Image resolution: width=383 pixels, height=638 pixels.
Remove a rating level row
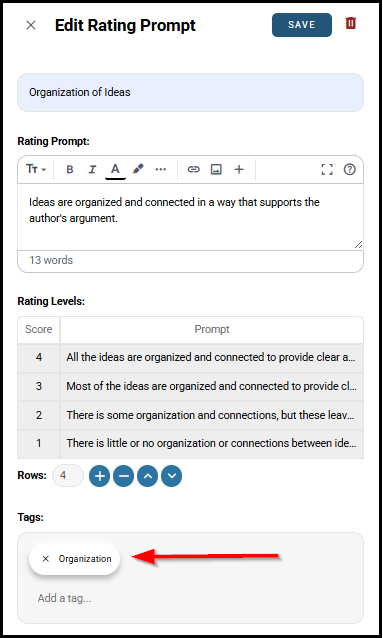124,476
